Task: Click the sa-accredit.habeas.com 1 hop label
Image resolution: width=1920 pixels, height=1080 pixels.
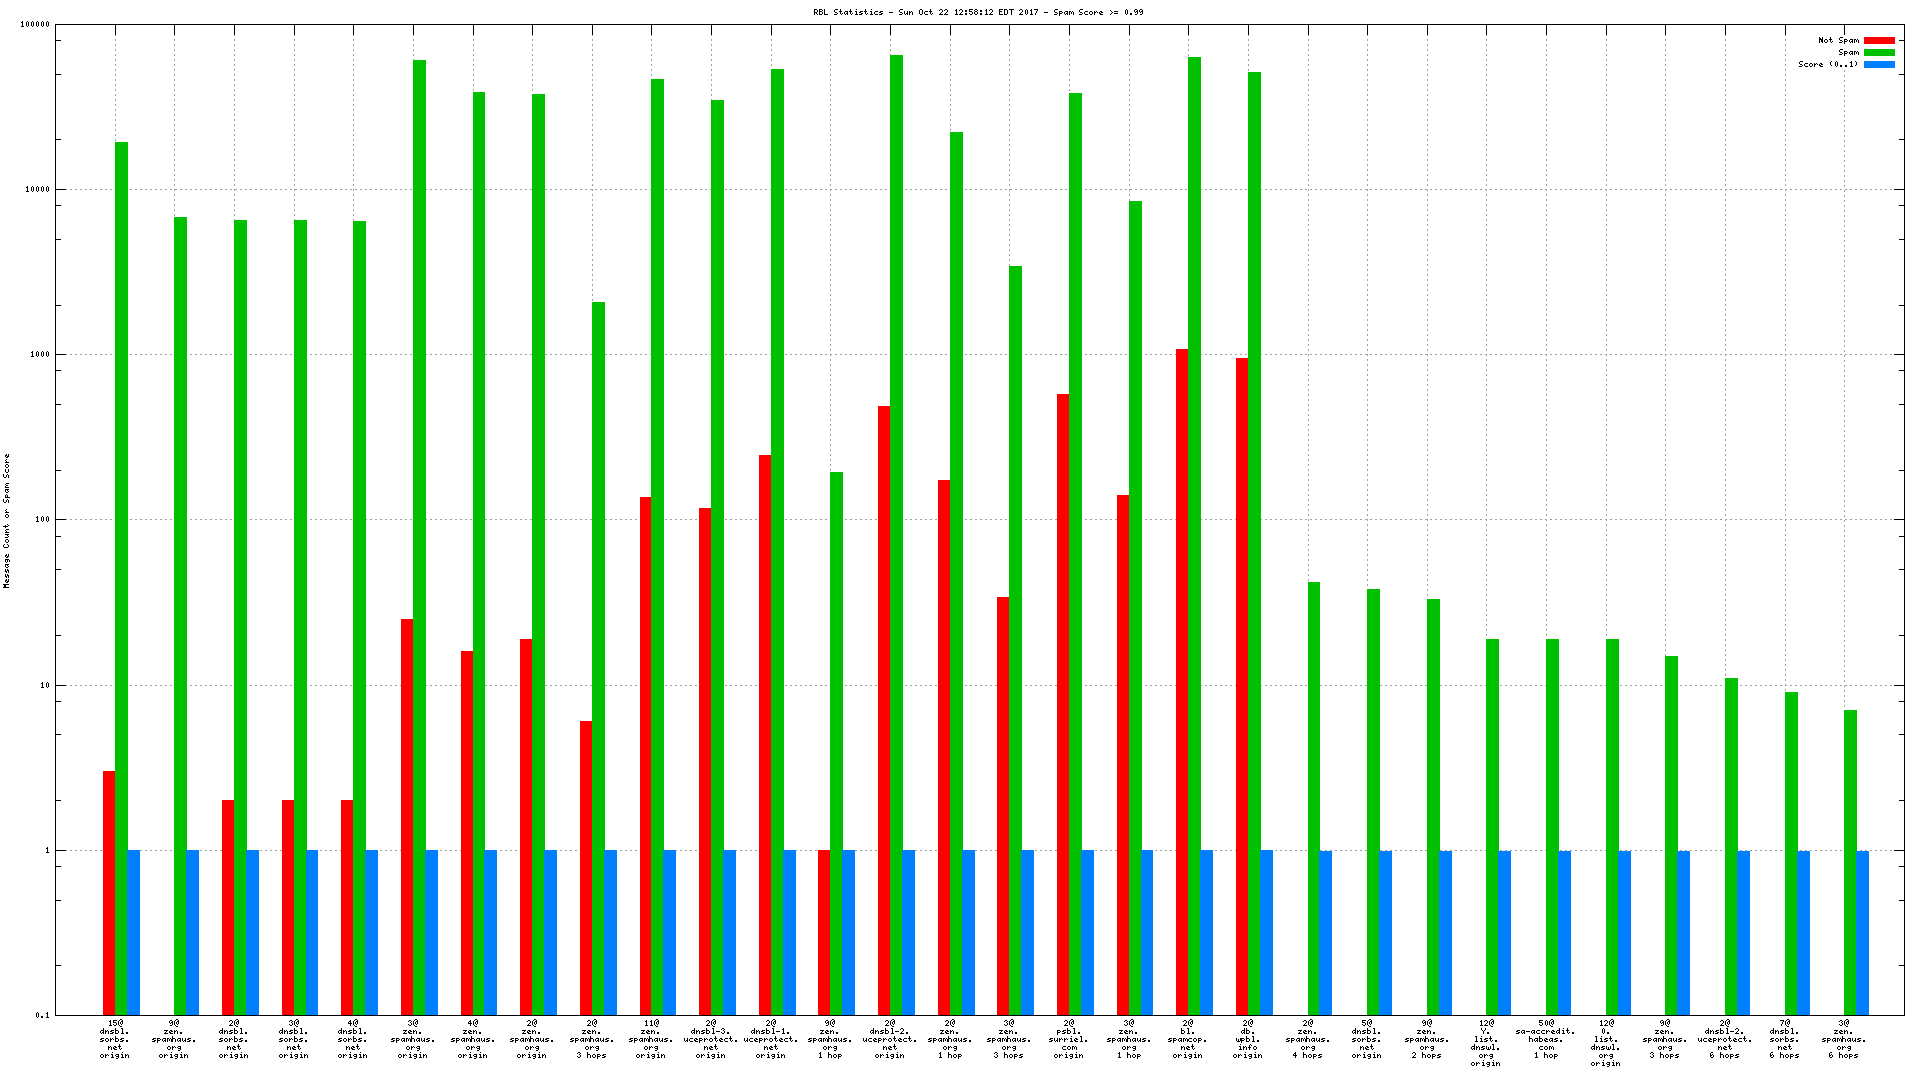Action: 1546,1039
